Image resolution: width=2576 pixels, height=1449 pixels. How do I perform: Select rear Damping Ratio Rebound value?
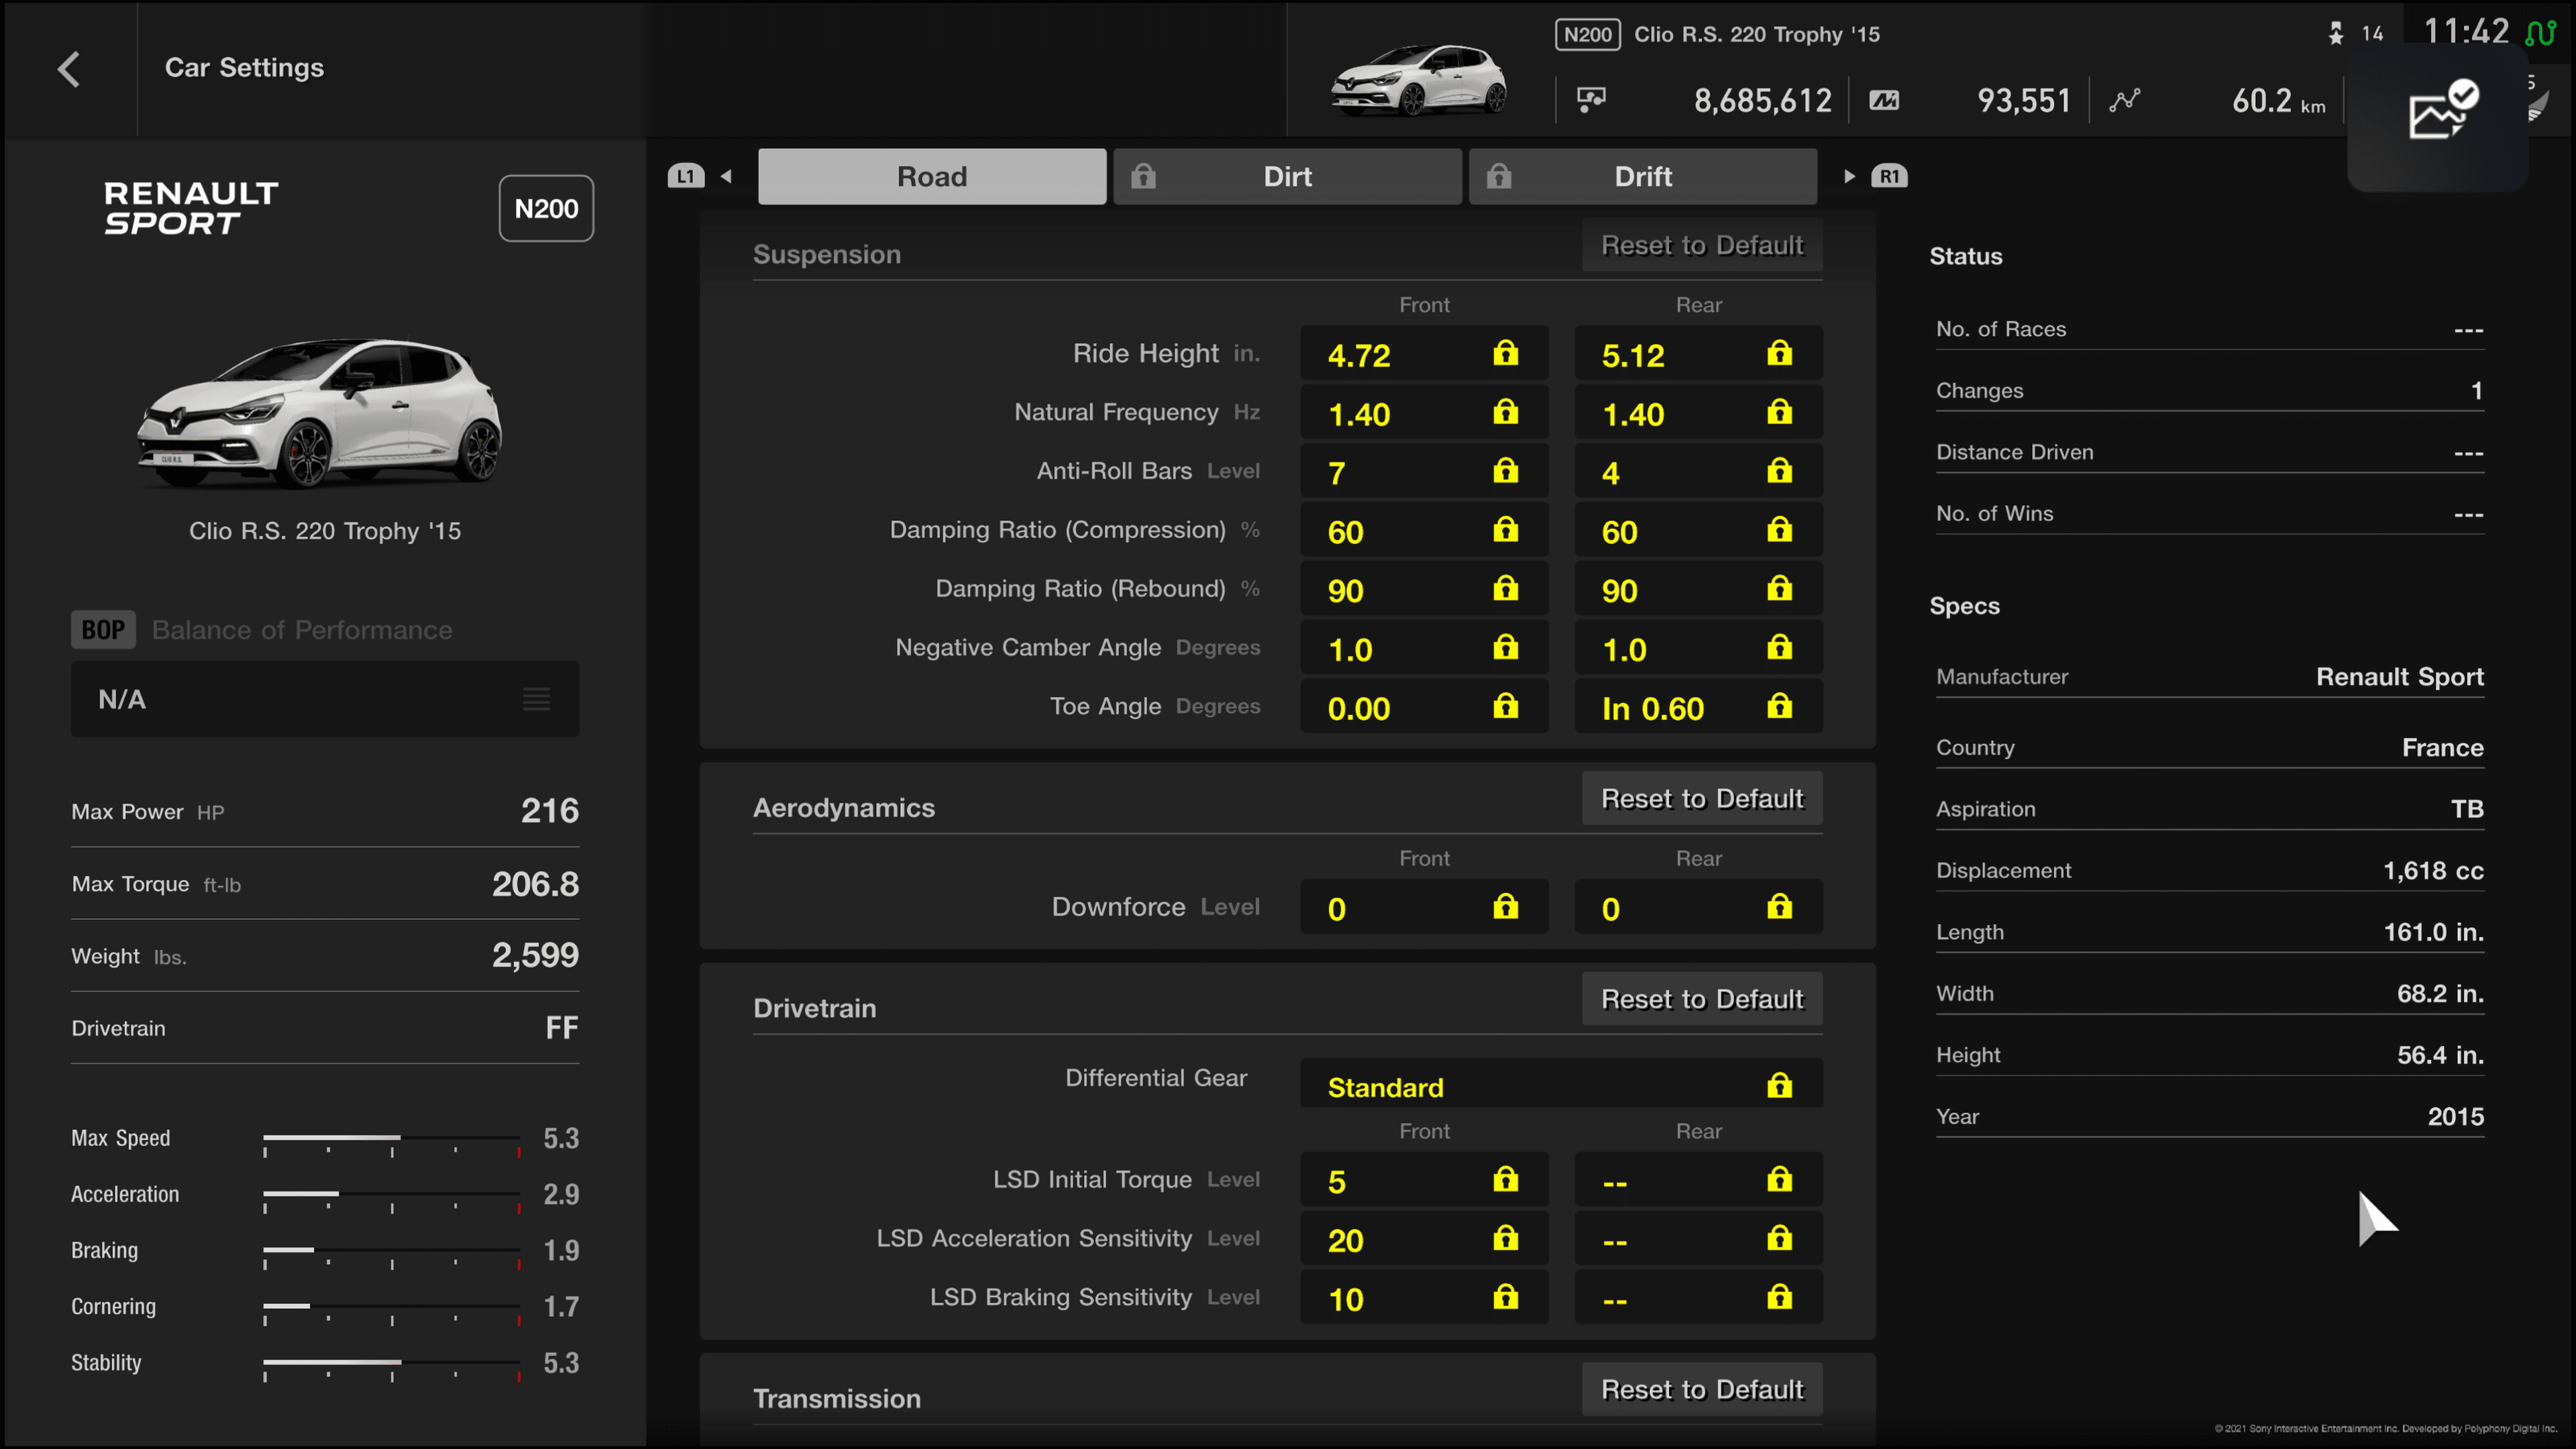coord(1698,590)
